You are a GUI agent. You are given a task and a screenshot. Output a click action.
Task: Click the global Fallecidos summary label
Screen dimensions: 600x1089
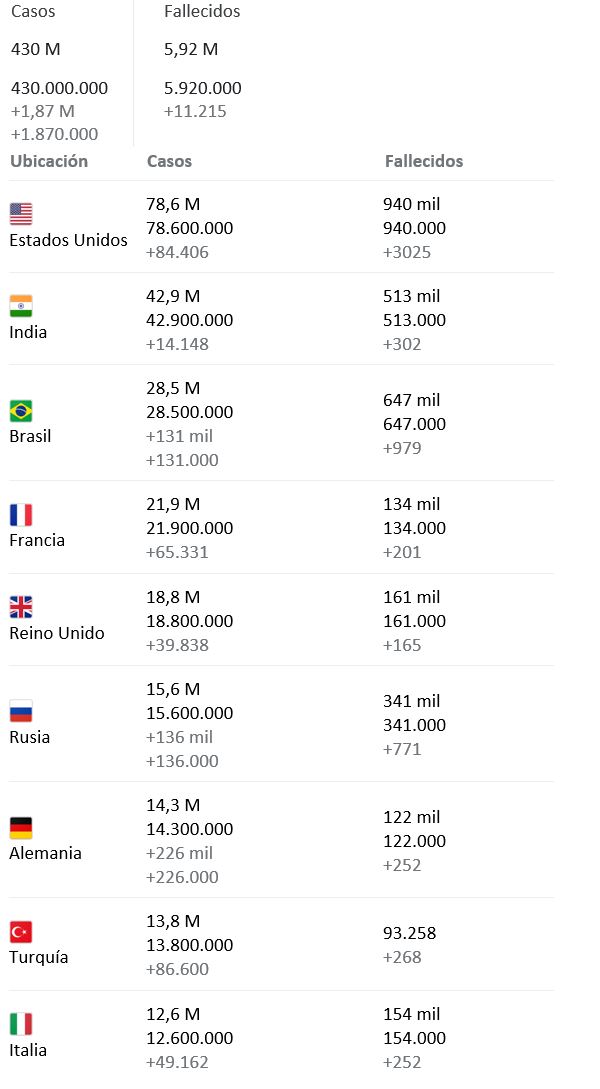(x=202, y=12)
